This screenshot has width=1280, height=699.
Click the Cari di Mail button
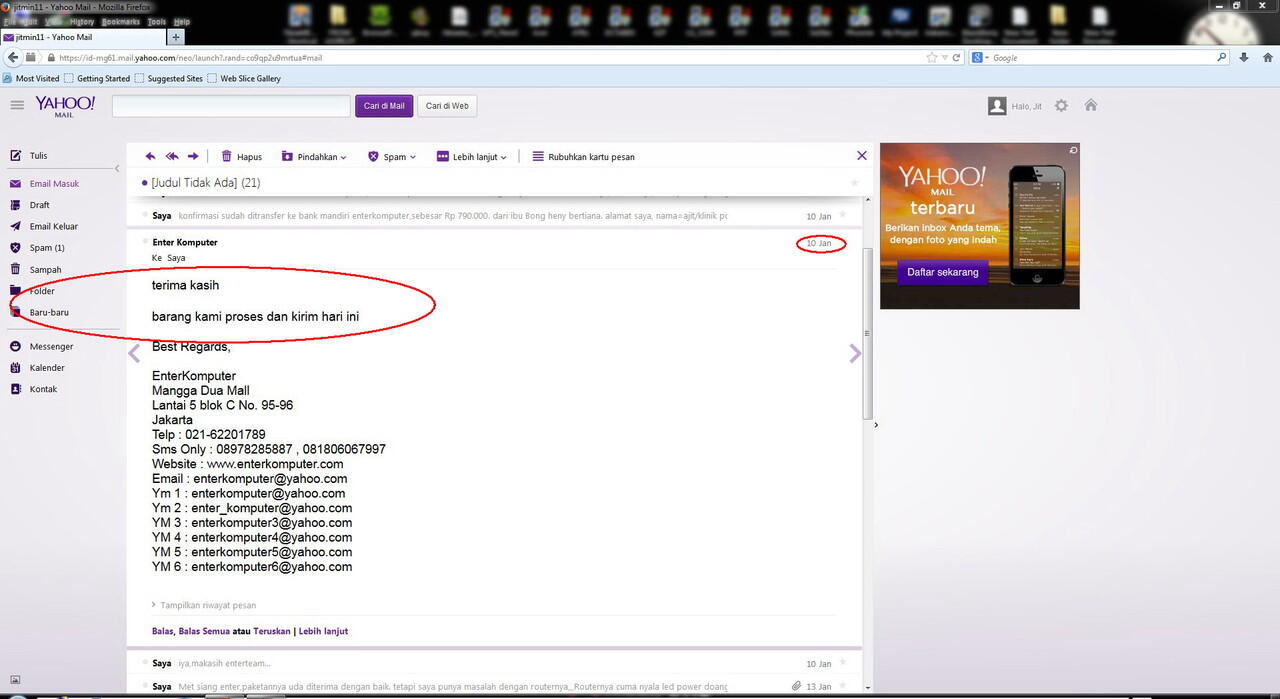384,106
